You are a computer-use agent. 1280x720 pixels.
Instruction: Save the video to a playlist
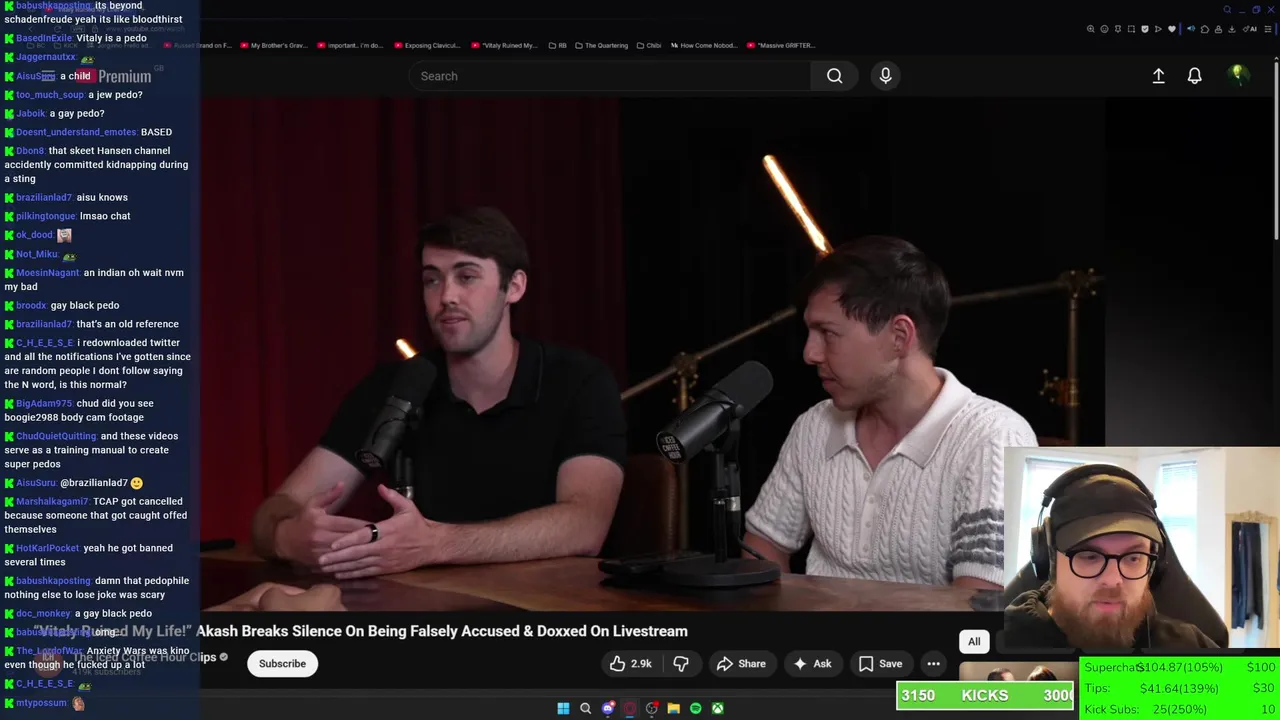(881, 664)
